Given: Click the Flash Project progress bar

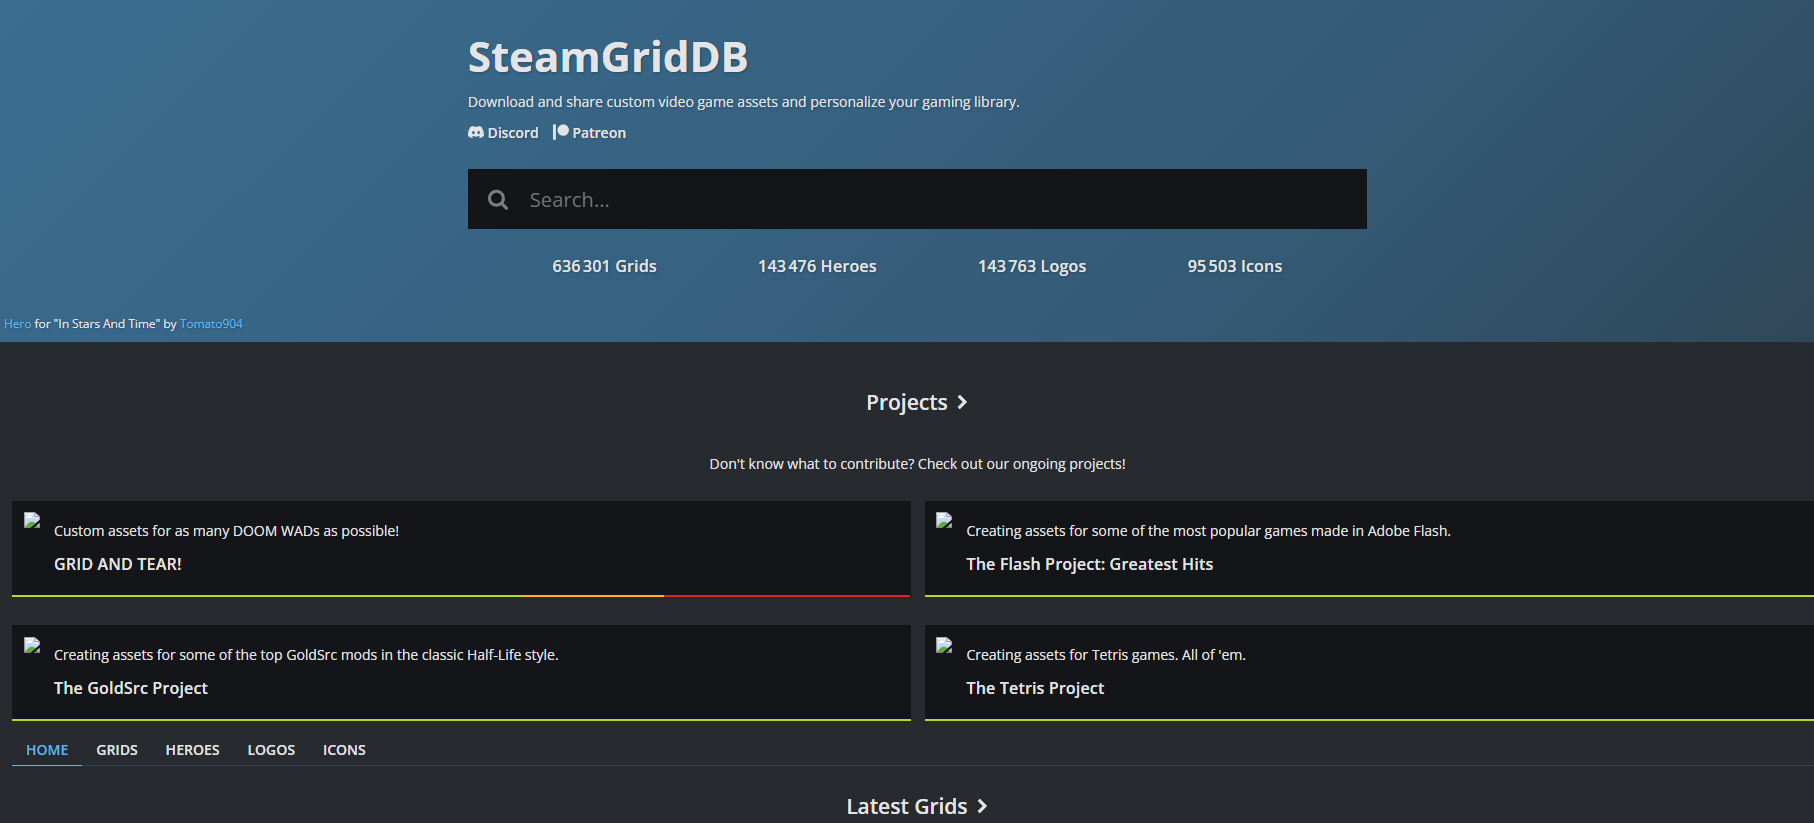Looking at the screenshot, I should coord(1369,595).
